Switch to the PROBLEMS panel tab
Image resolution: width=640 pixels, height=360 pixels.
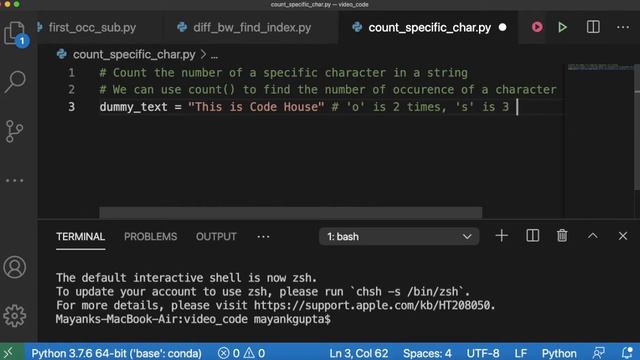click(x=151, y=237)
